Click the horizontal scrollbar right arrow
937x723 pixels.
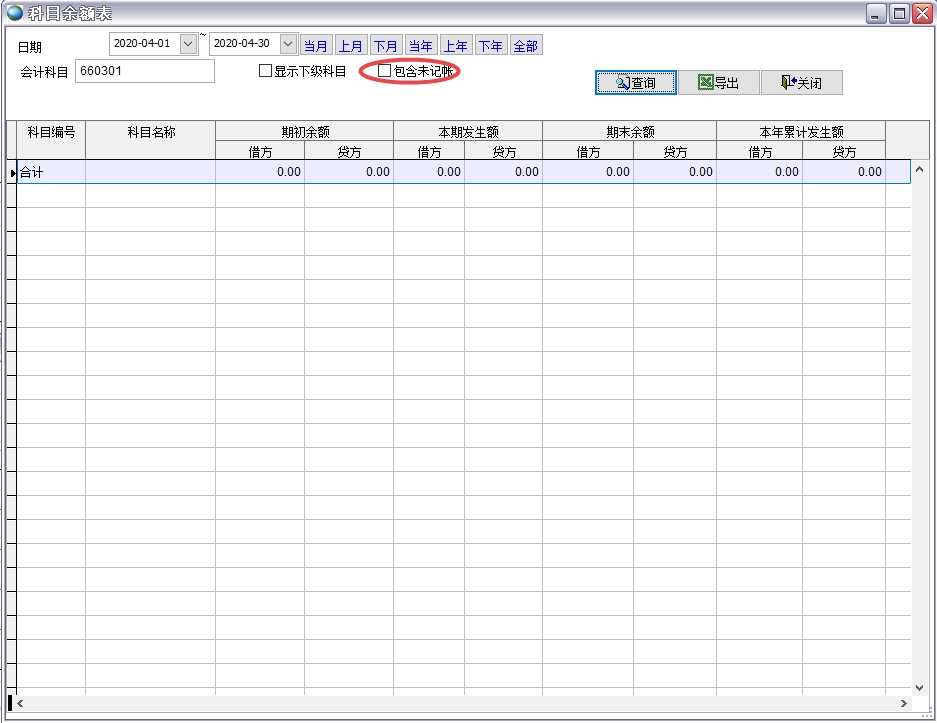[904, 703]
